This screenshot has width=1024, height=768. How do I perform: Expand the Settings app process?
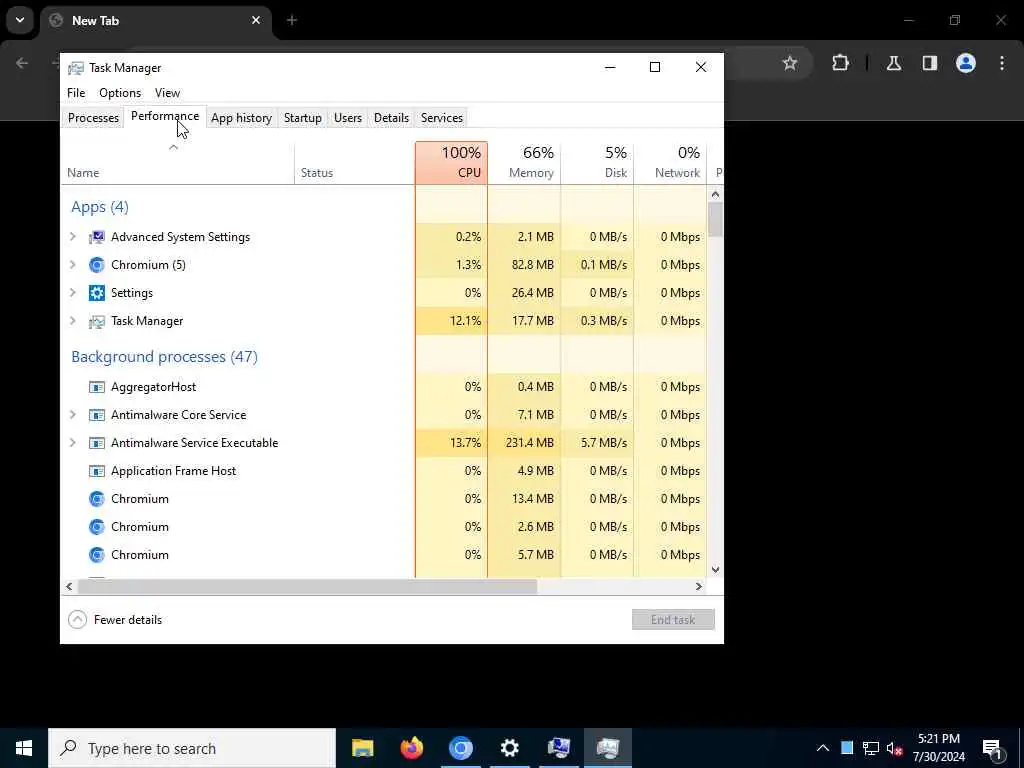tap(73, 293)
